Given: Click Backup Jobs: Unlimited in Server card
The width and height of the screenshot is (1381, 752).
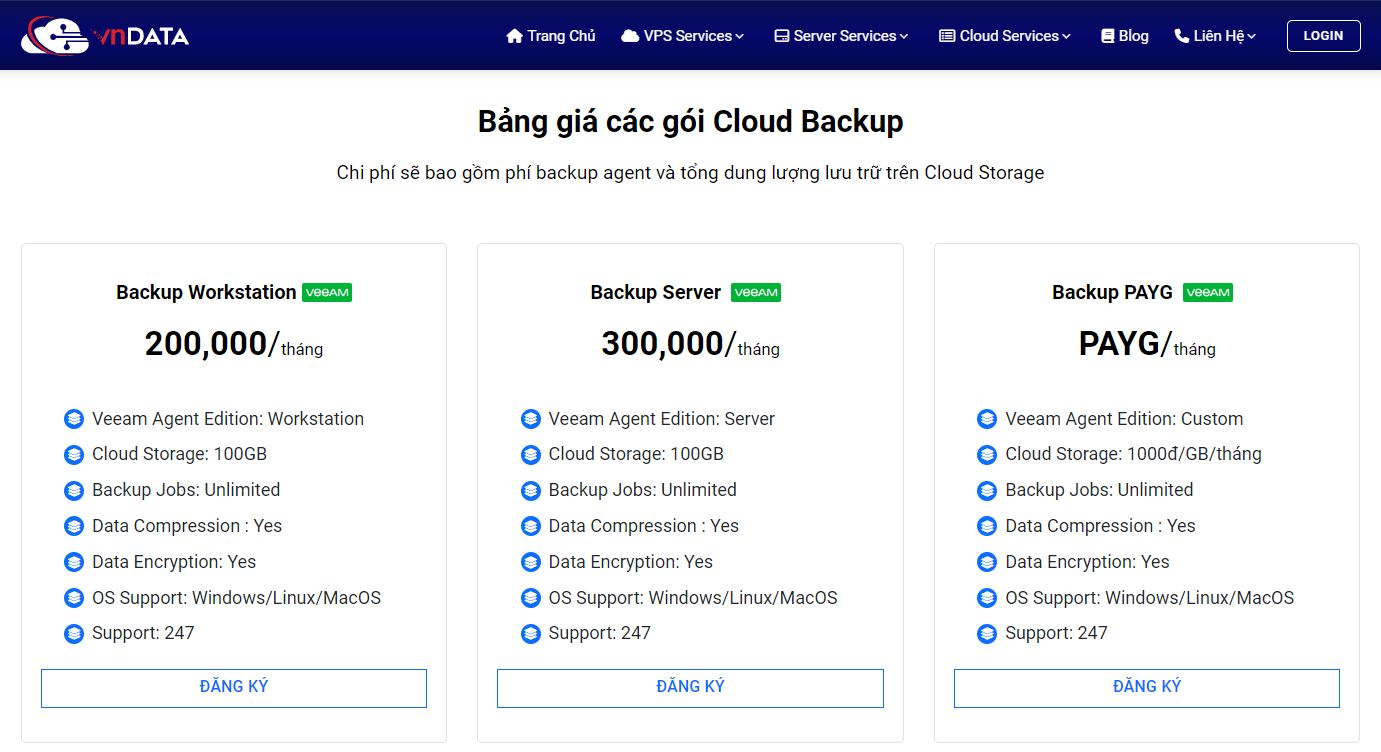Looking at the screenshot, I should point(643,490).
